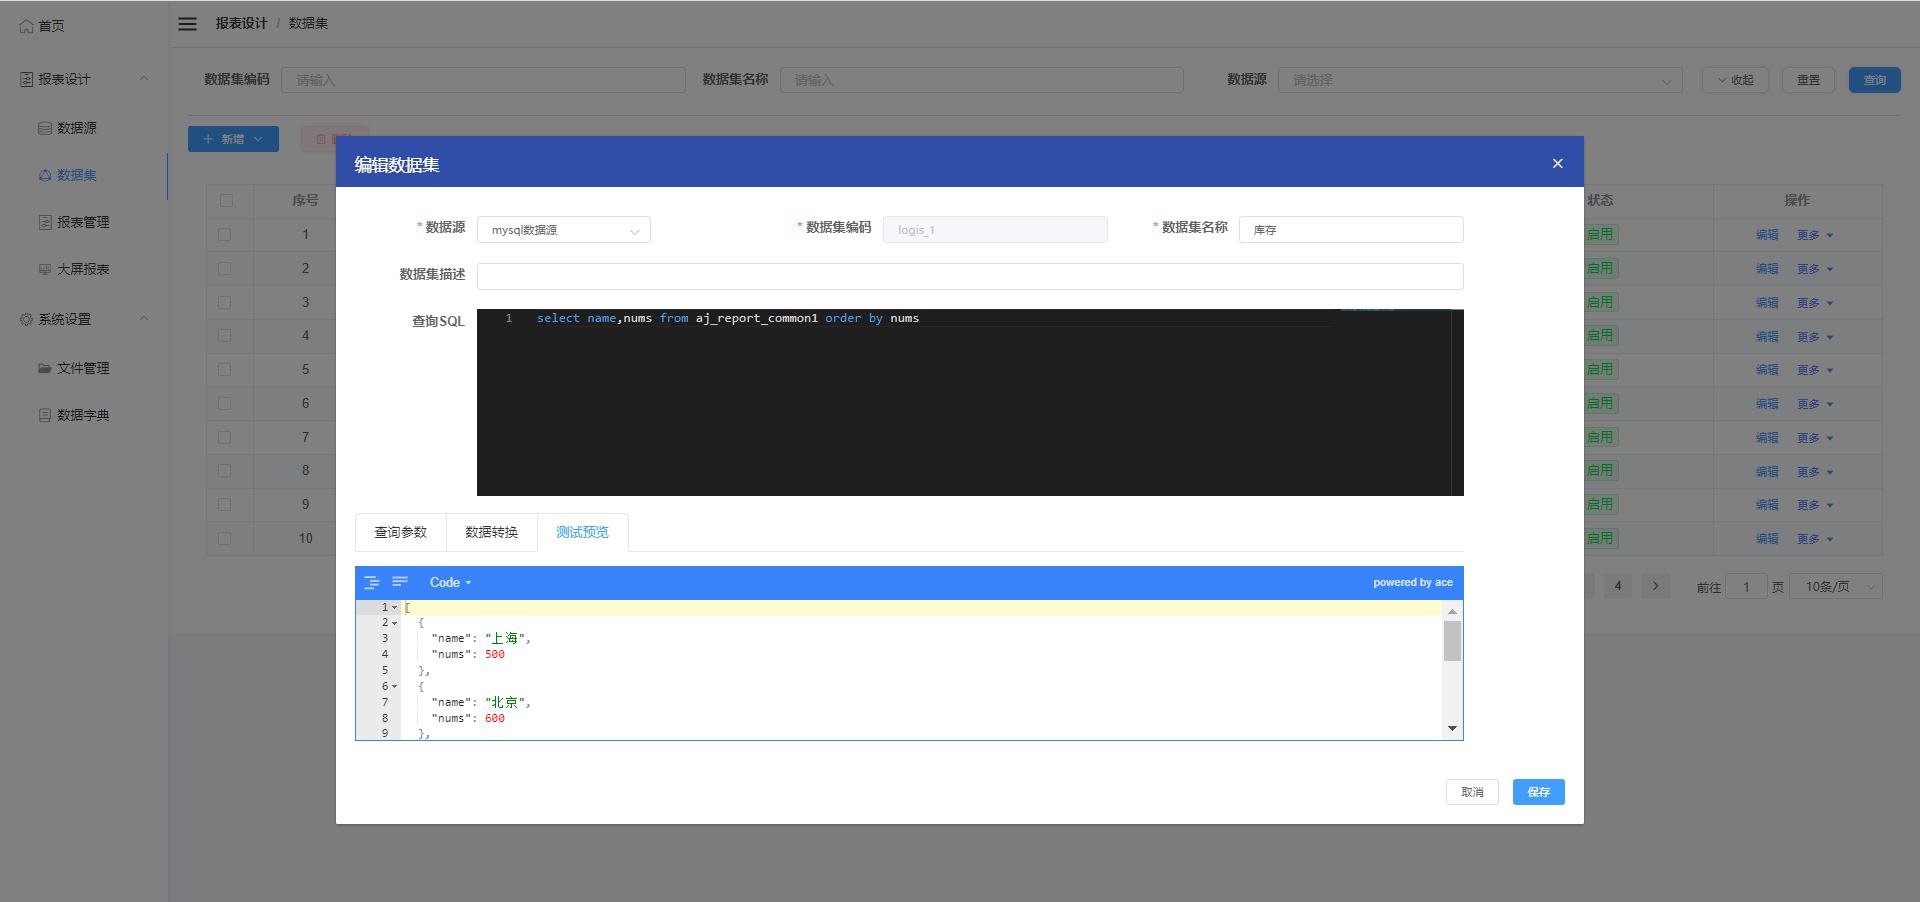Check the checkbox for row 5
Image resolution: width=1920 pixels, height=902 pixels.
(x=224, y=369)
